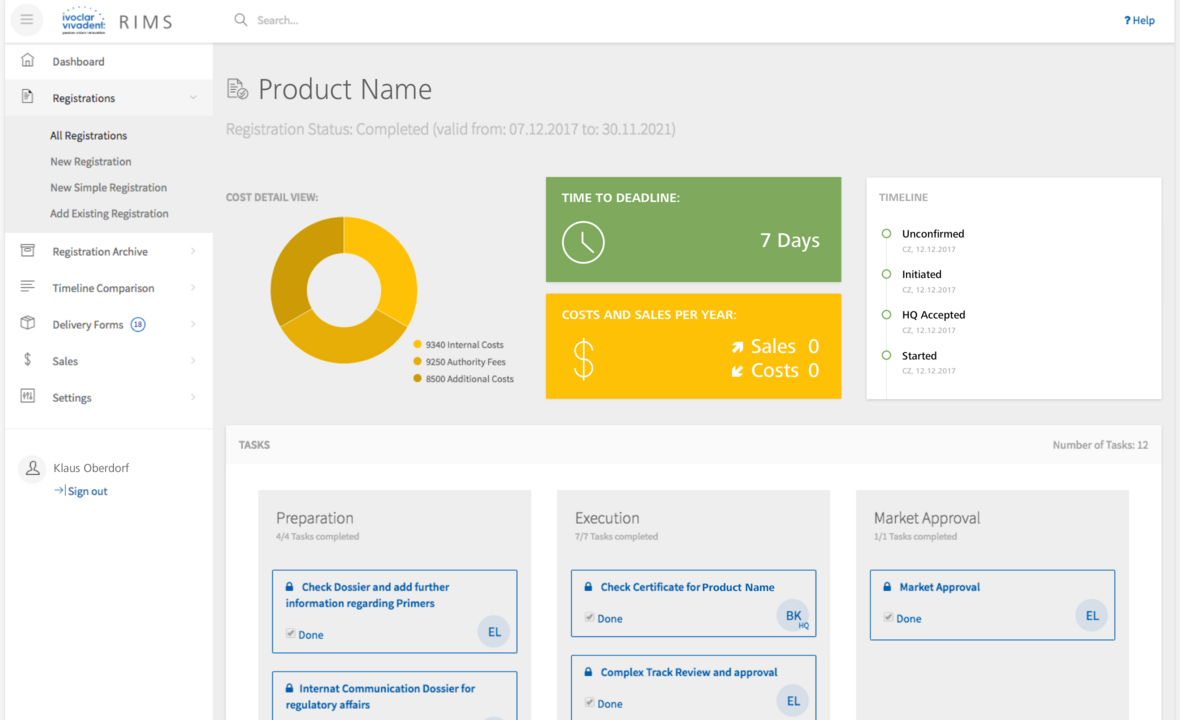Click the Dashboard home icon
Image resolution: width=1180 pixels, height=720 pixels.
(x=28, y=61)
